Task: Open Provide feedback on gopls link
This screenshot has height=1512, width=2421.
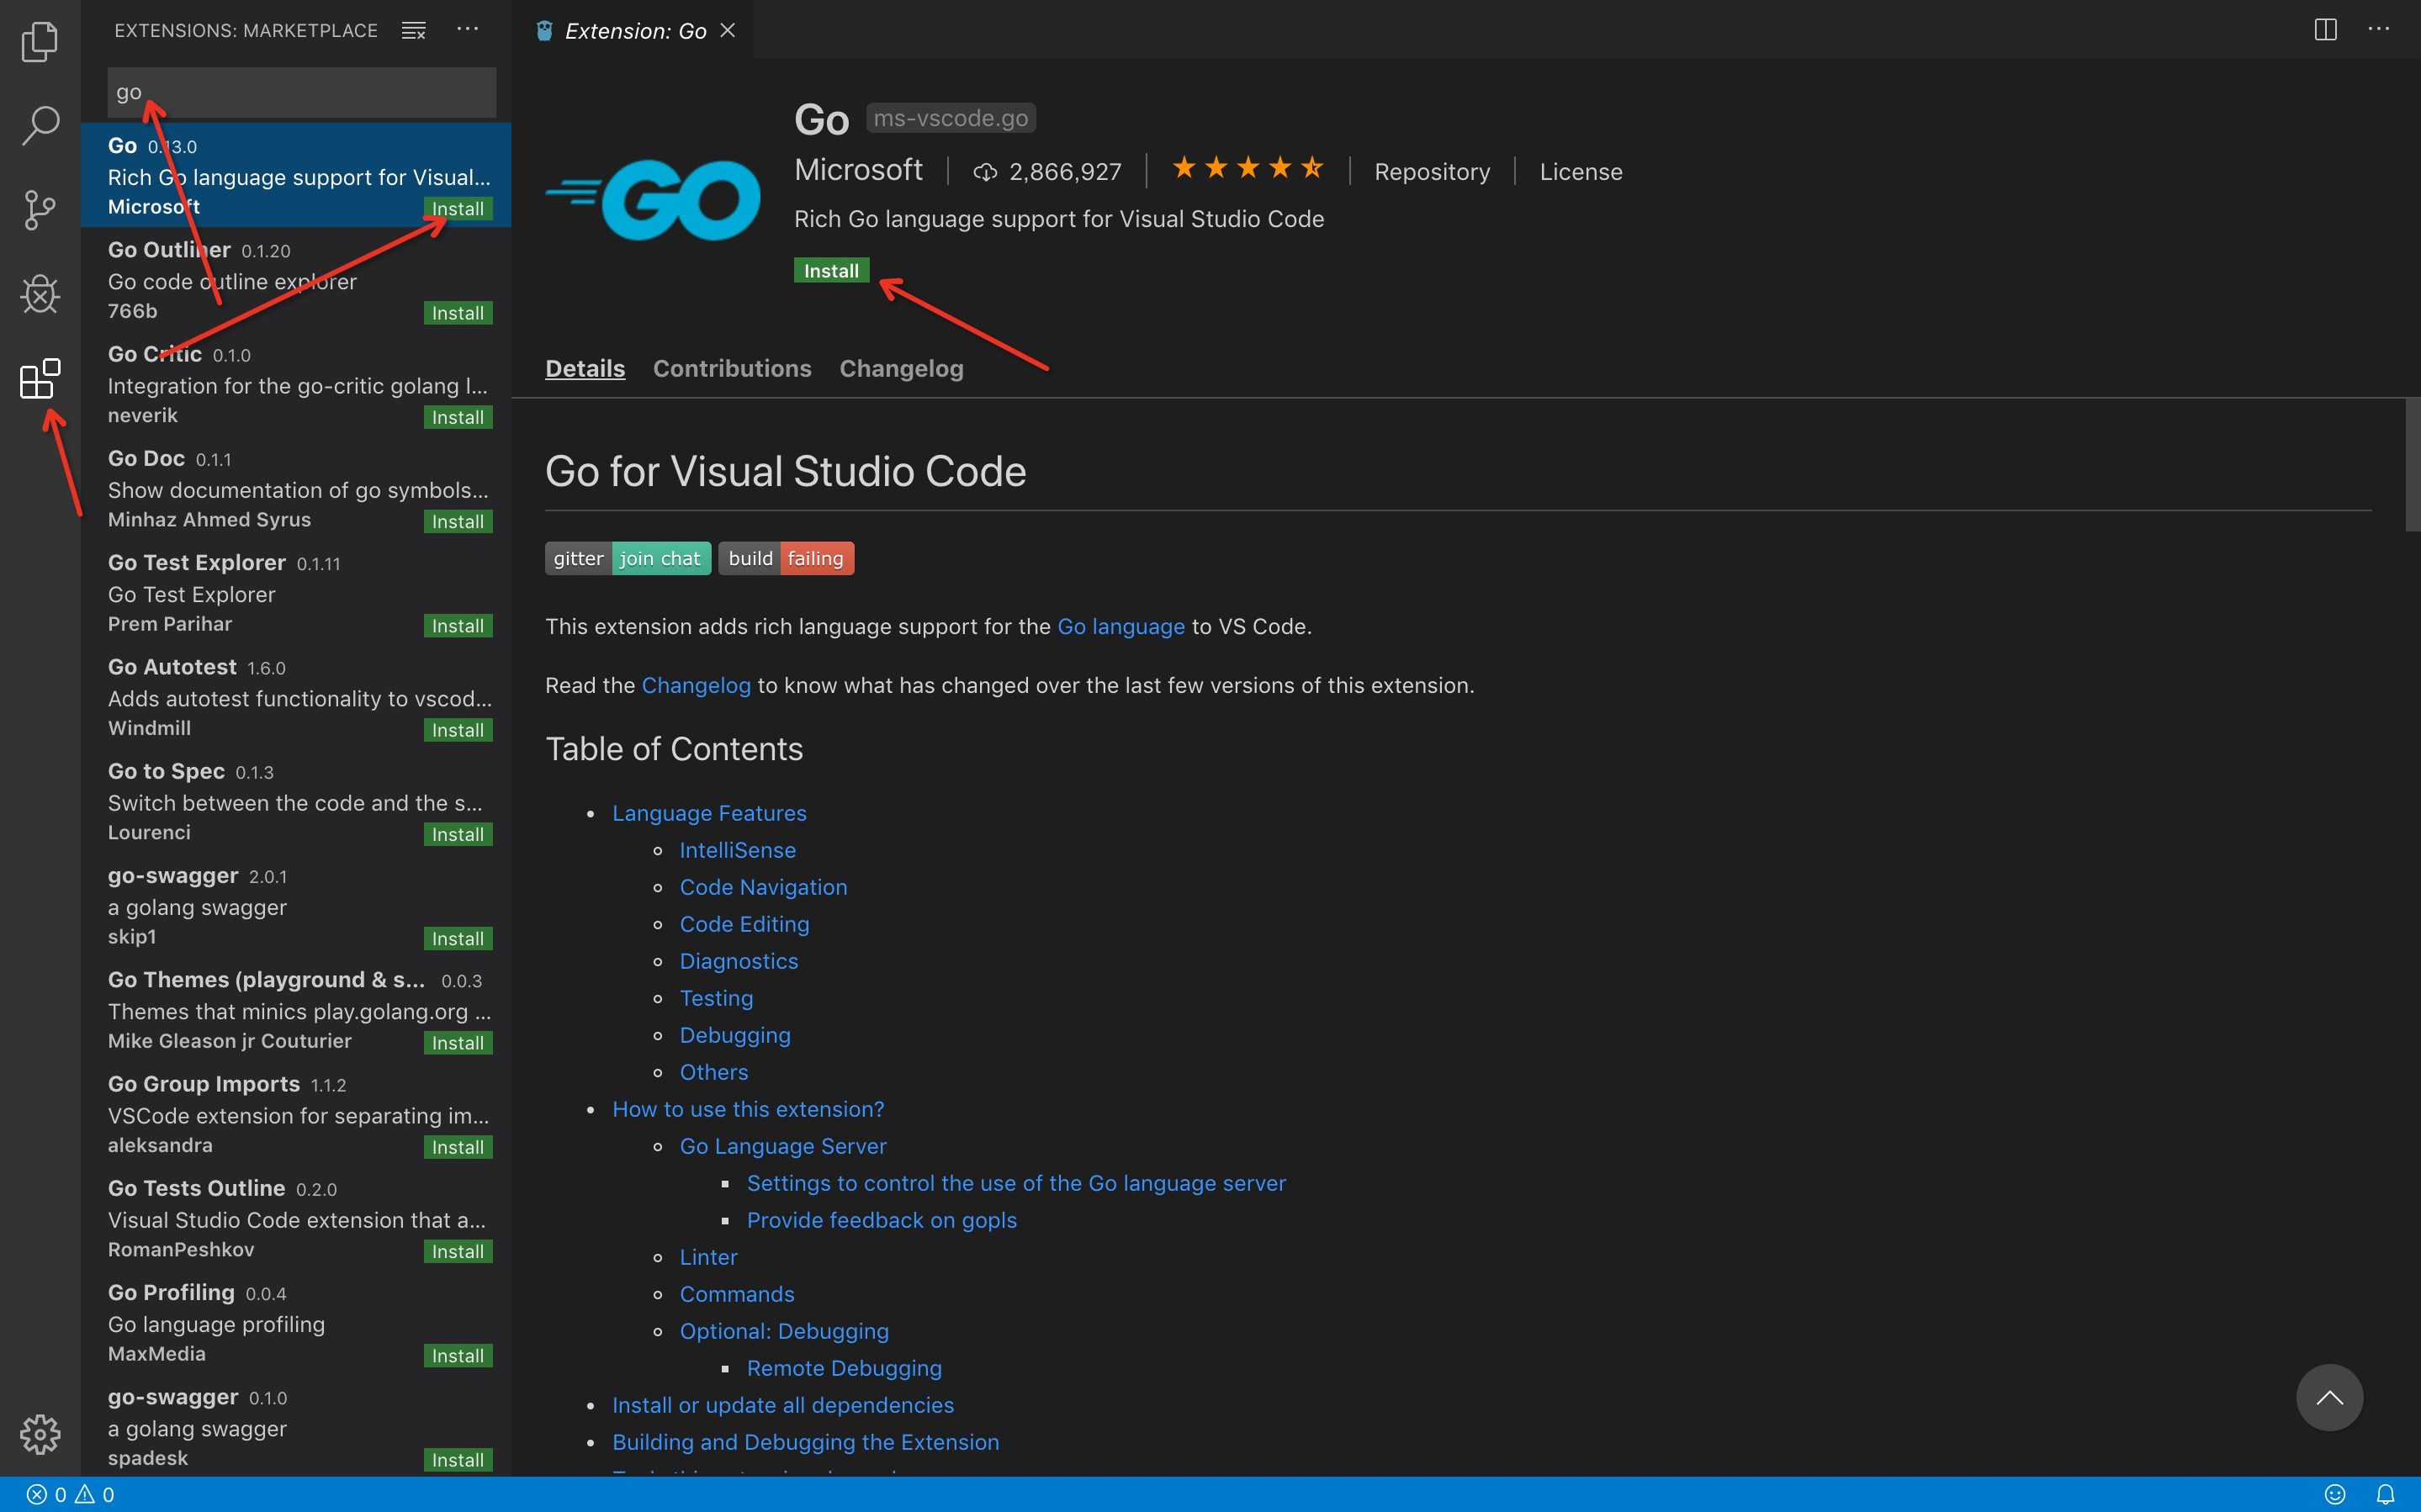Action: coord(882,1220)
